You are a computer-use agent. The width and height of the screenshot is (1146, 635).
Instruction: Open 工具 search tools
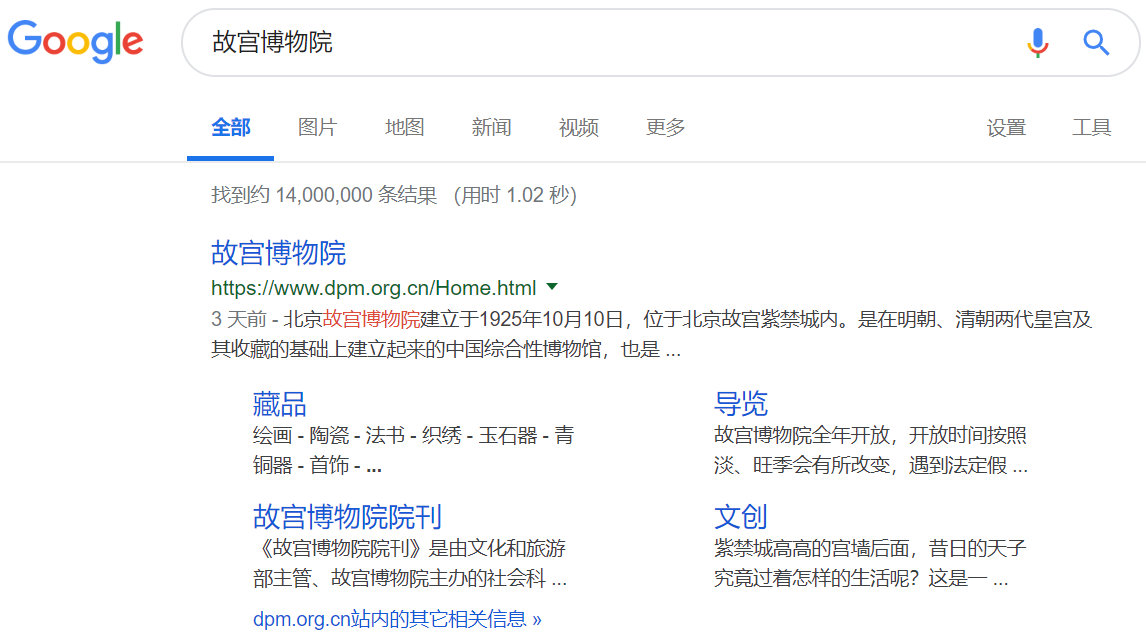1091,128
